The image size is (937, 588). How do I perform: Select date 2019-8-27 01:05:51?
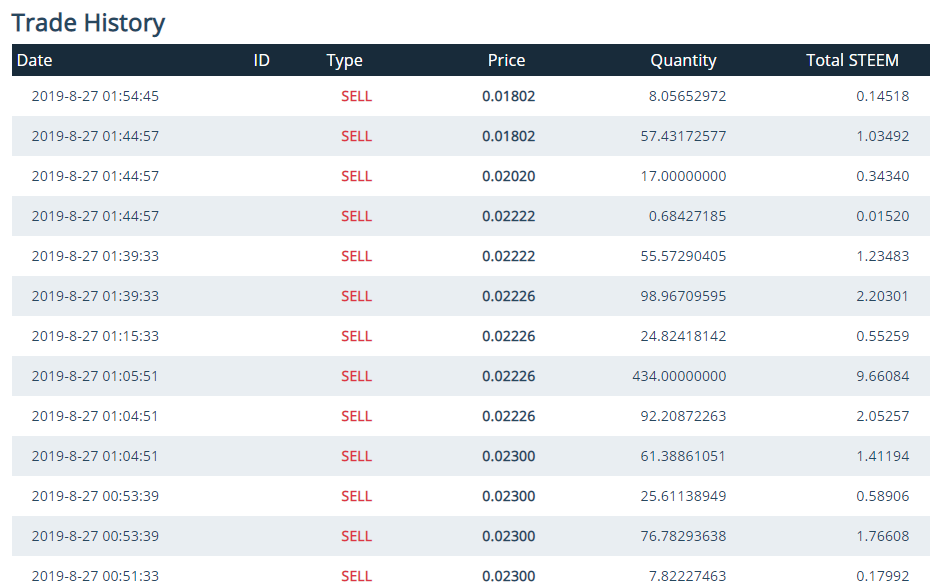click(95, 376)
